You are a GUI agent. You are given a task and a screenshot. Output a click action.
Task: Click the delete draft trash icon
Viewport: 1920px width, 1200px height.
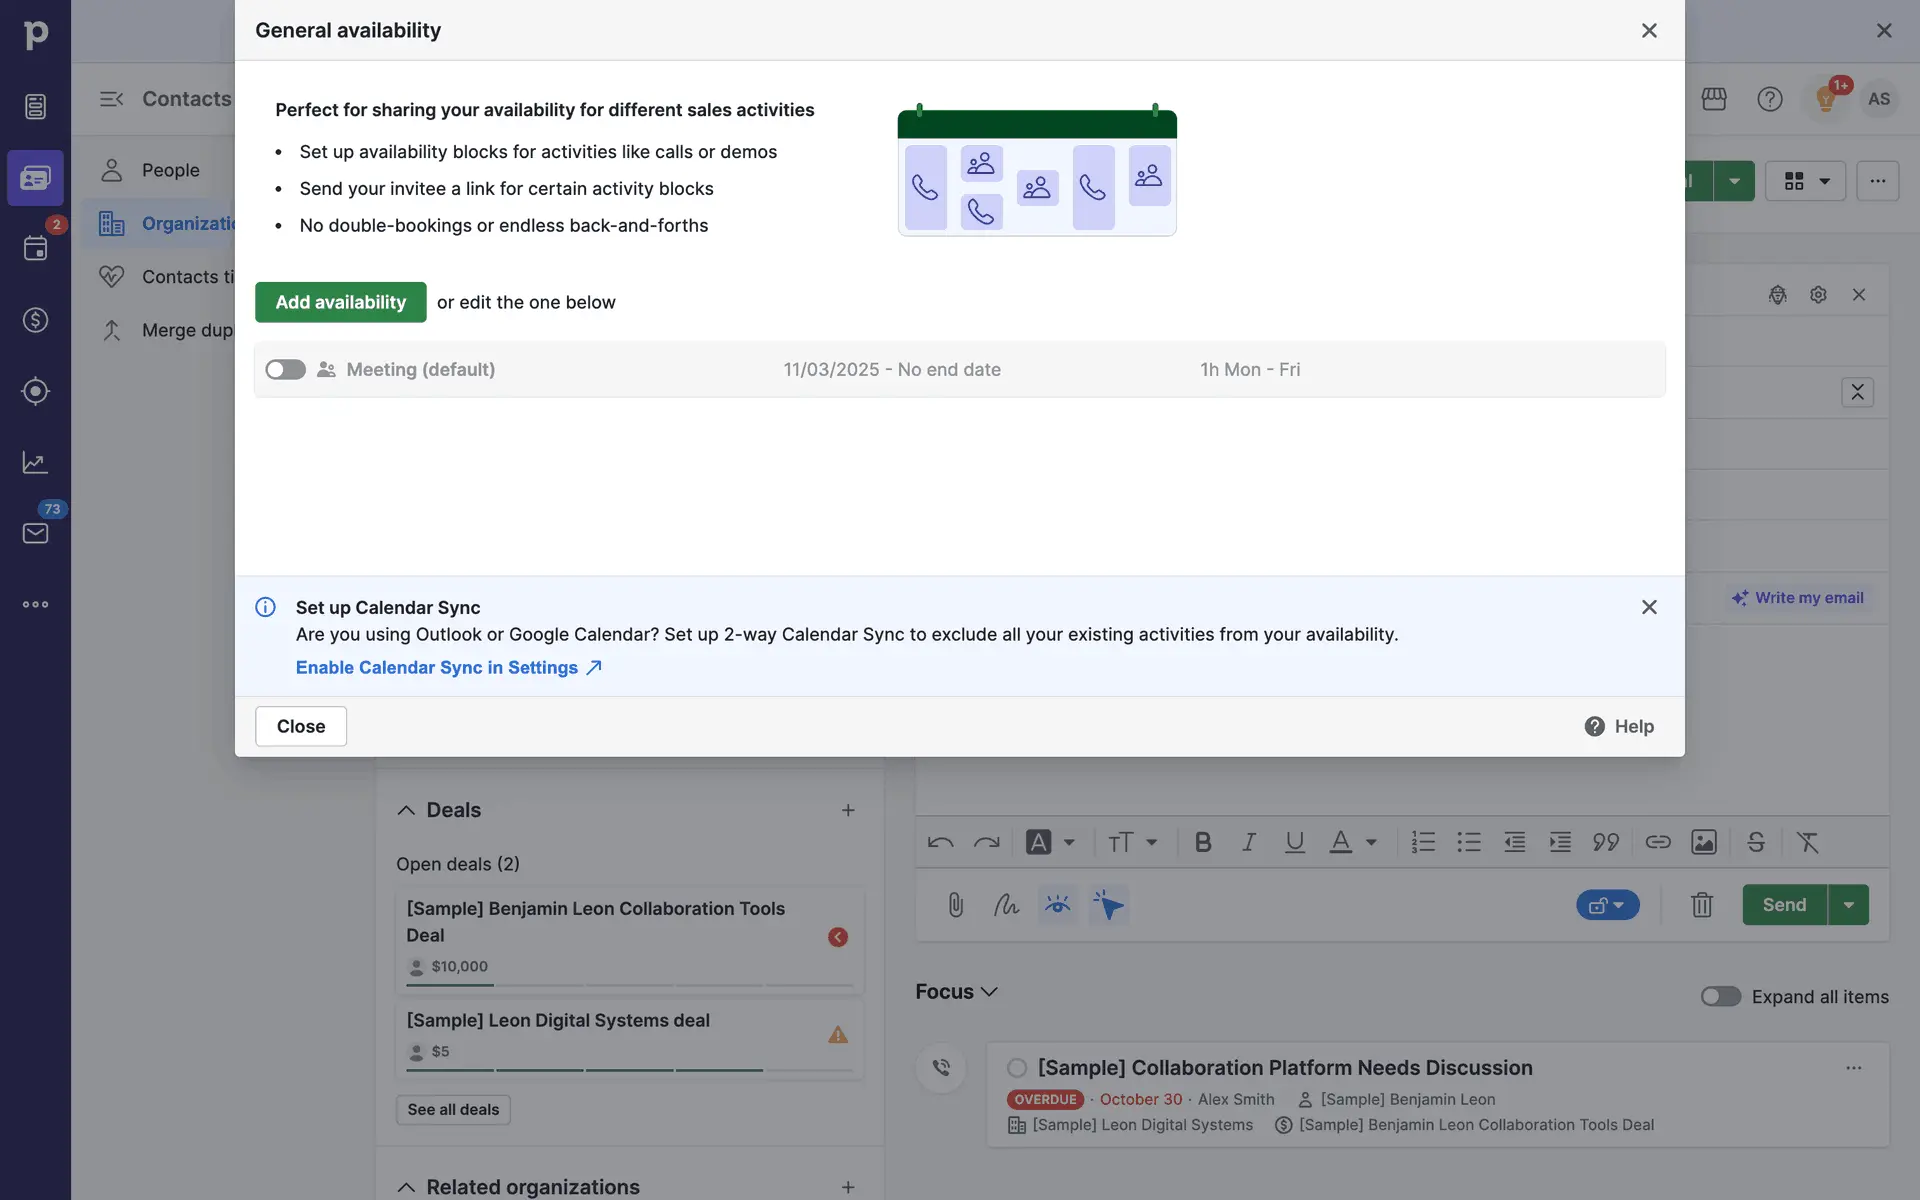[x=1701, y=905]
